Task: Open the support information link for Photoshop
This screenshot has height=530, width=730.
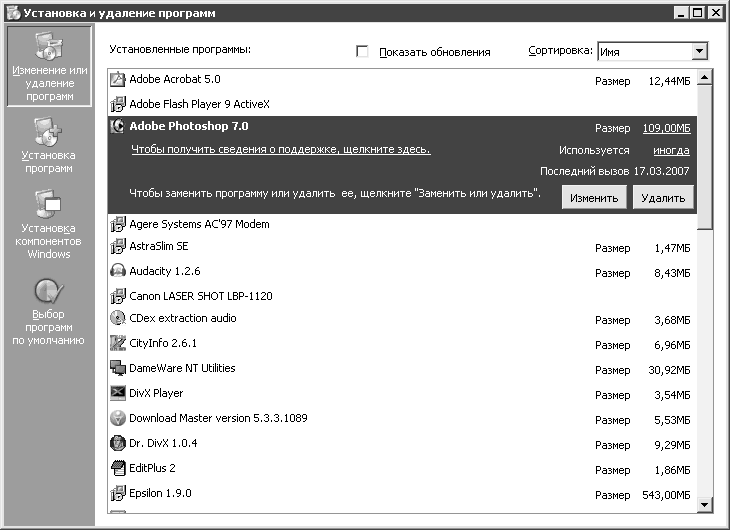Action: (281, 149)
